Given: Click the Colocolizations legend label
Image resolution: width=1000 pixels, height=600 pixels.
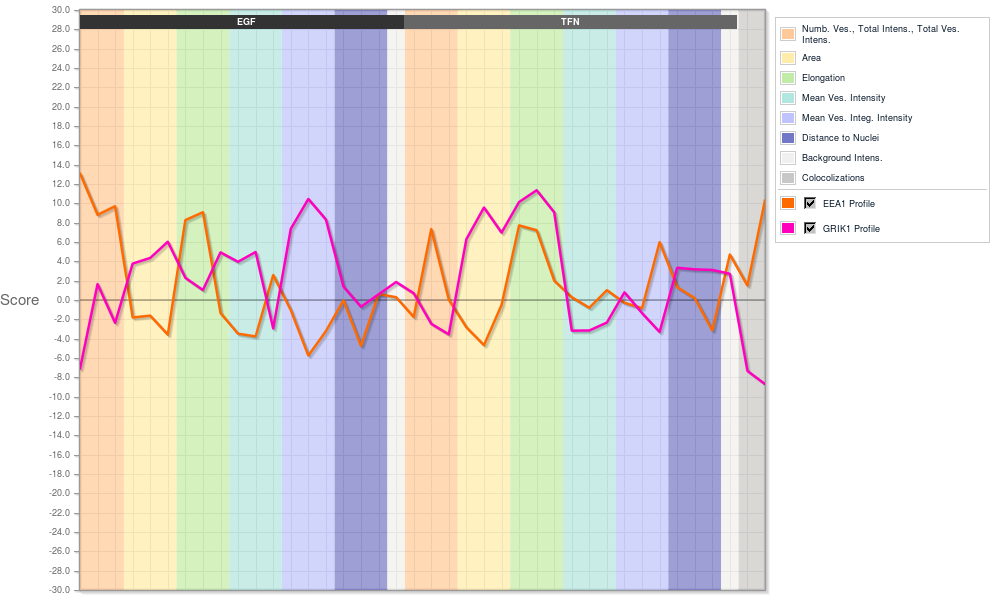Looking at the screenshot, I should [x=833, y=178].
